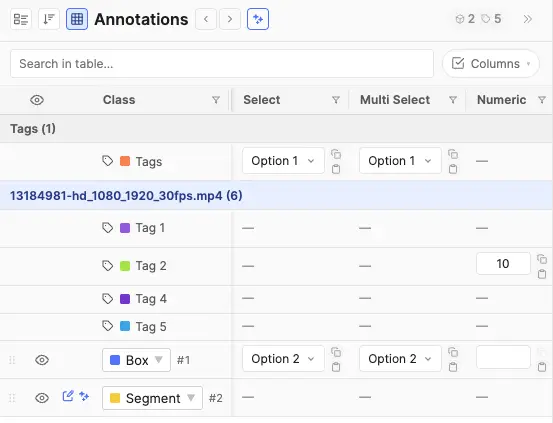Paste into Box row numeric value

[542, 367]
